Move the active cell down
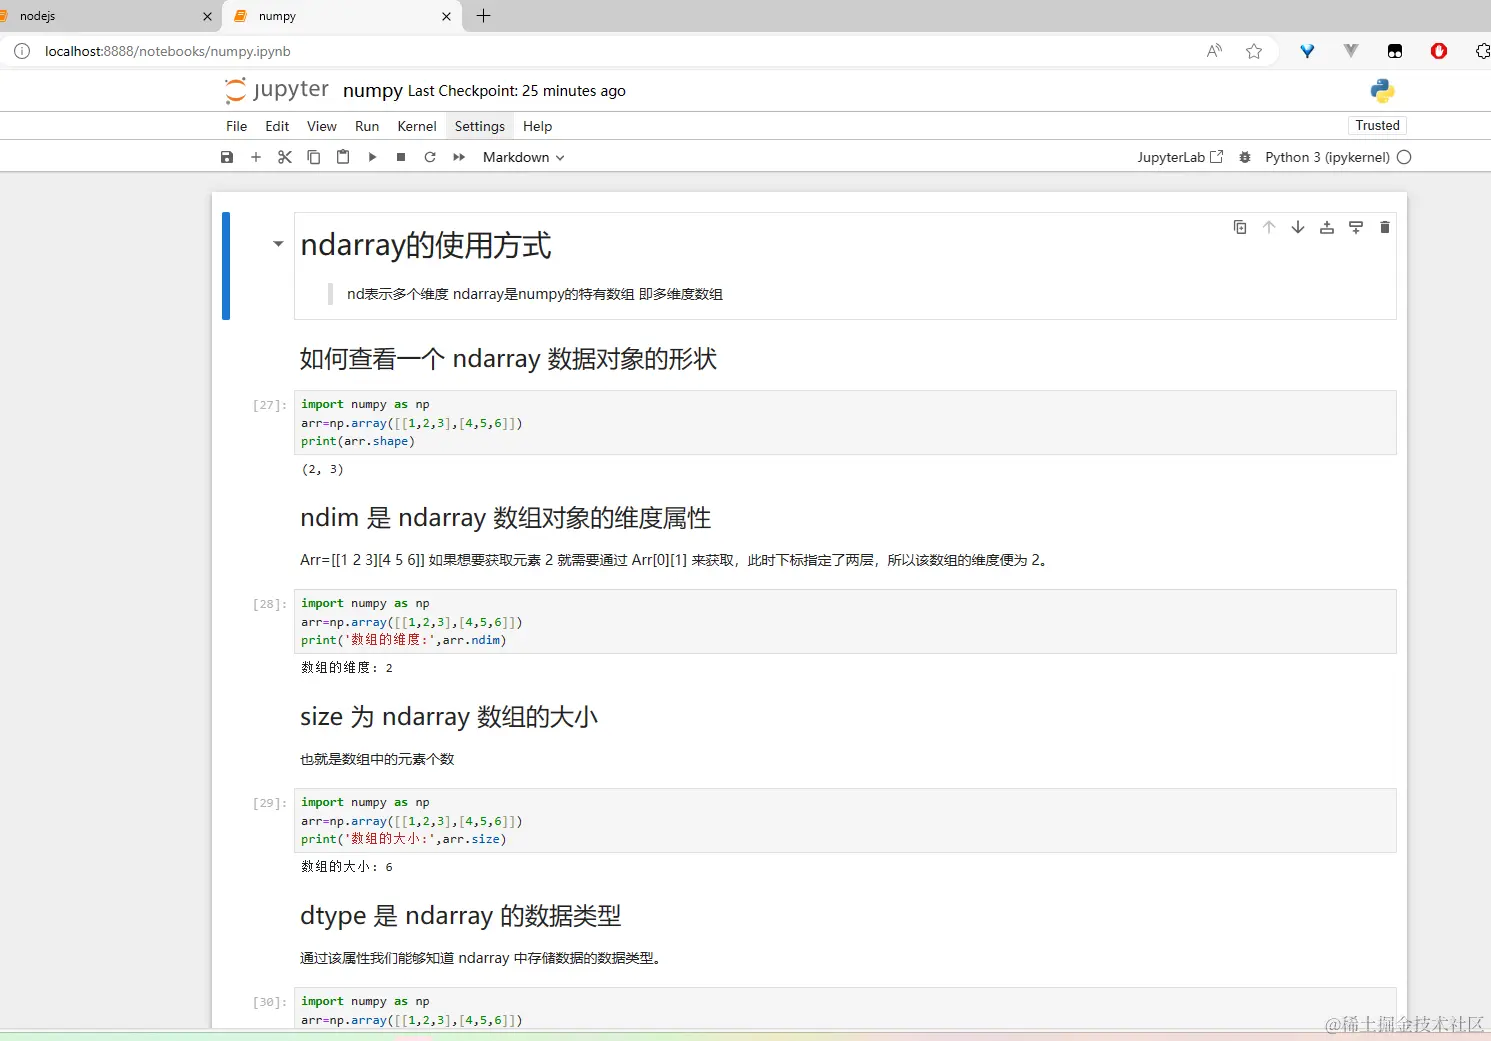The width and height of the screenshot is (1491, 1041). pos(1298,227)
